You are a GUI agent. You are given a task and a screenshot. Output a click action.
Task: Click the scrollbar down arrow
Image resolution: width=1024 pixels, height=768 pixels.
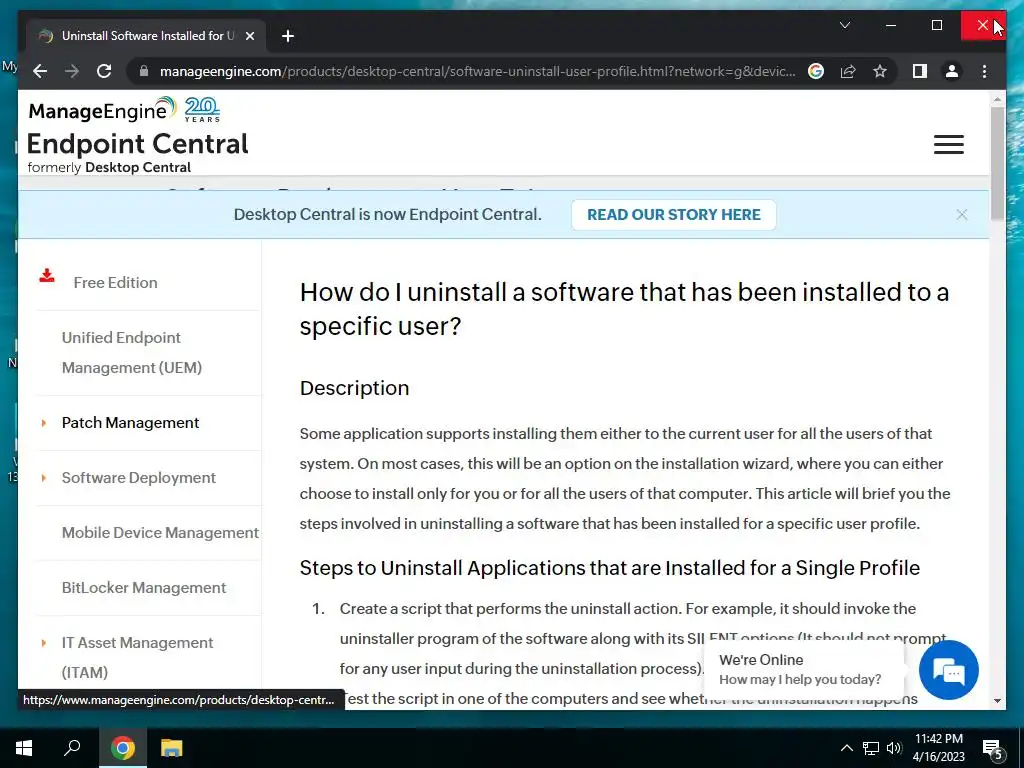pyautogui.click(x=997, y=701)
